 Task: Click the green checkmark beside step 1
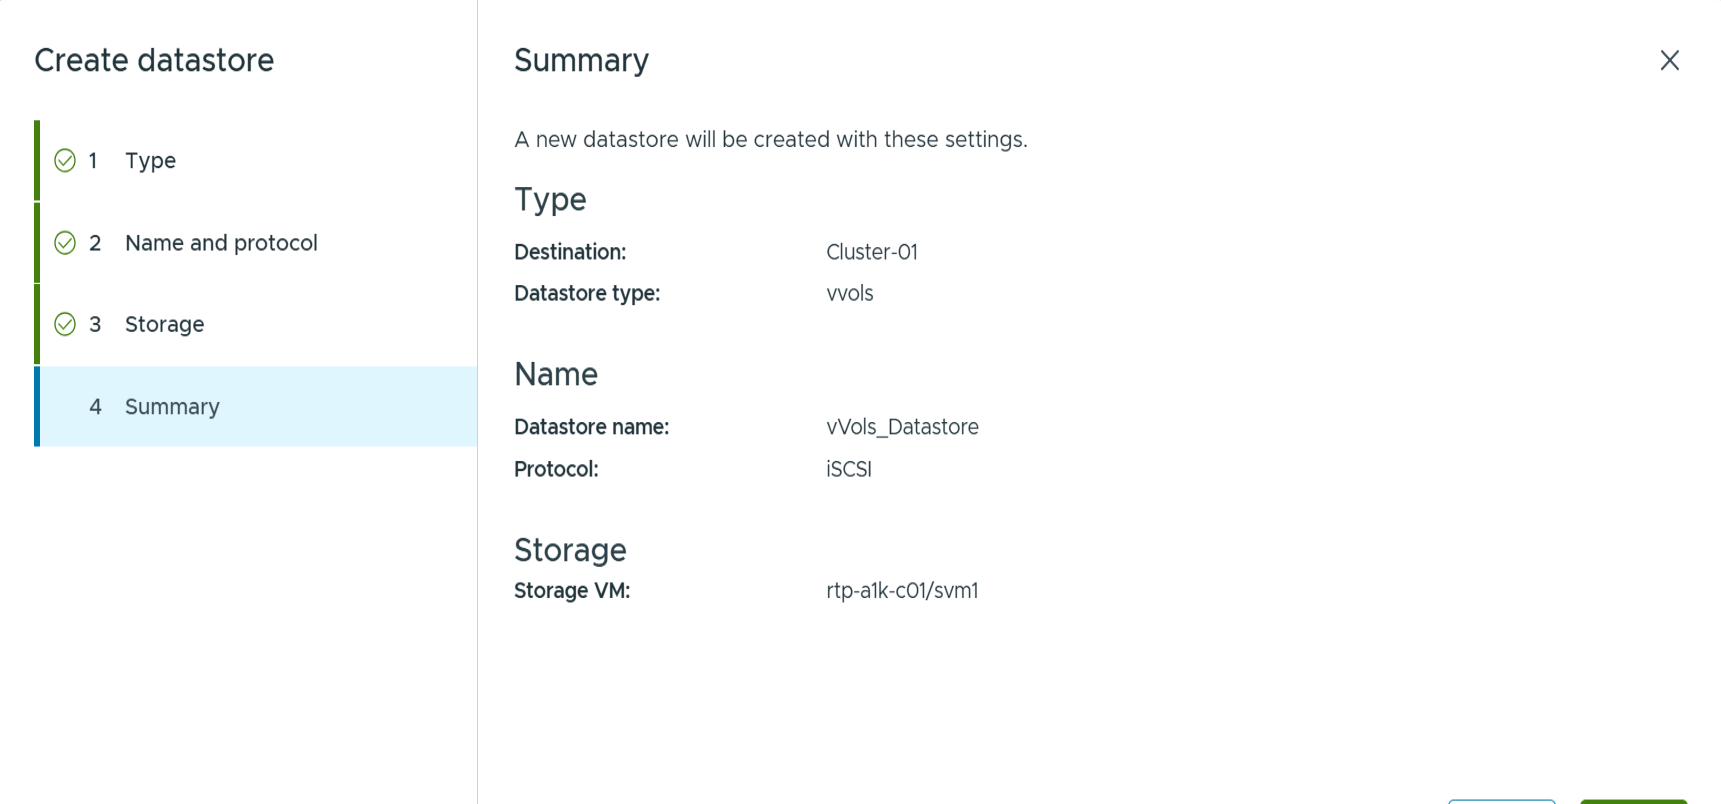65,161
